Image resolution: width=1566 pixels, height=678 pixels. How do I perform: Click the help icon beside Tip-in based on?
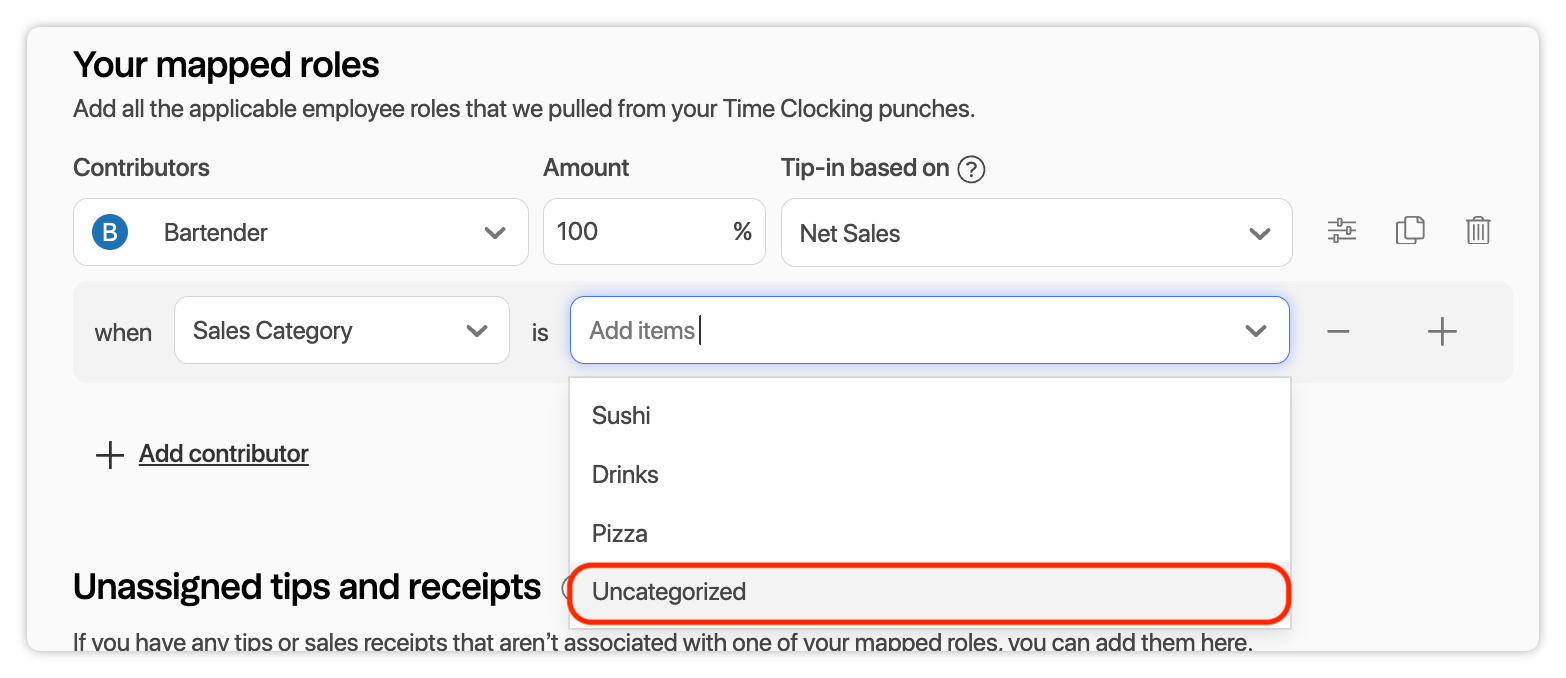click(x=971, y=169)
